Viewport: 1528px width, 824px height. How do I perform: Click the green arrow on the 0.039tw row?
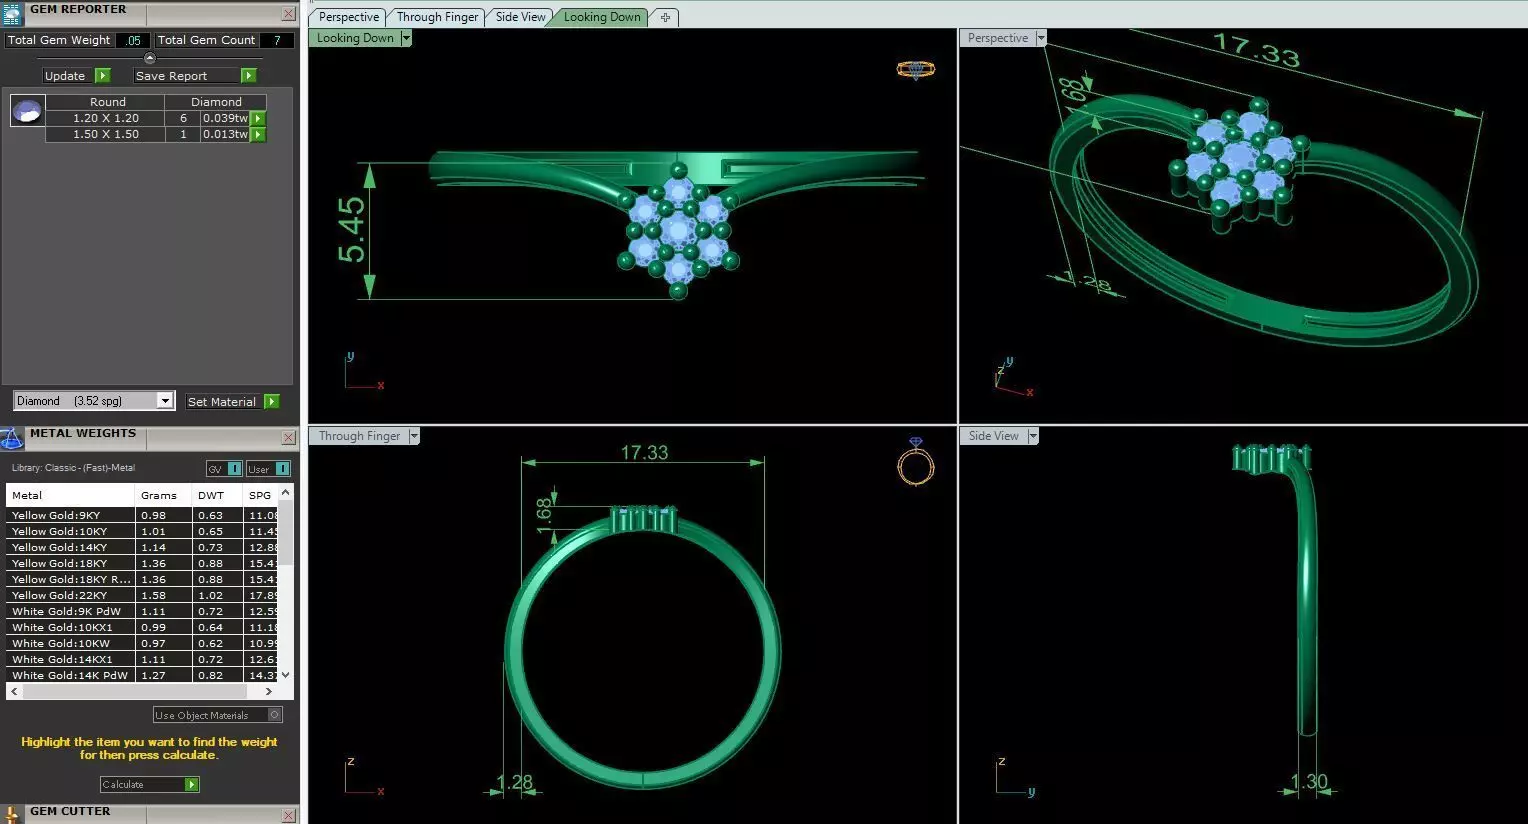[x=258, y=118]
